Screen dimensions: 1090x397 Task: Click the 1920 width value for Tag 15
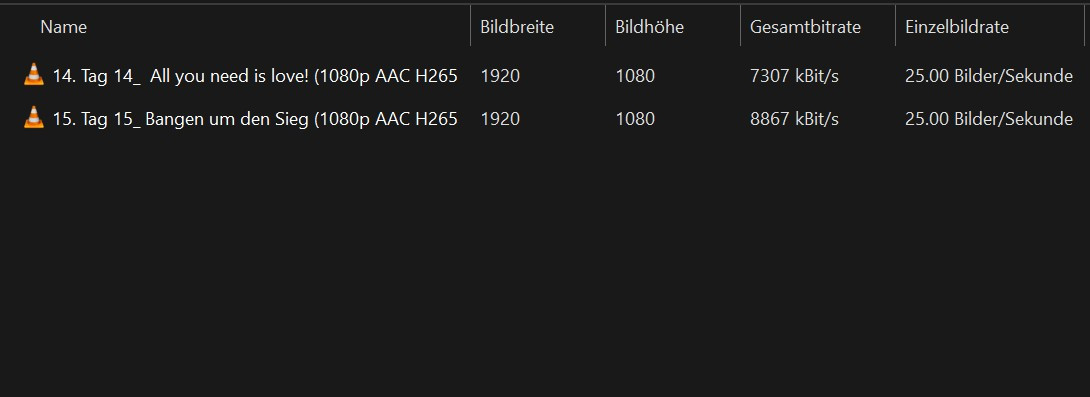point(500,119)
